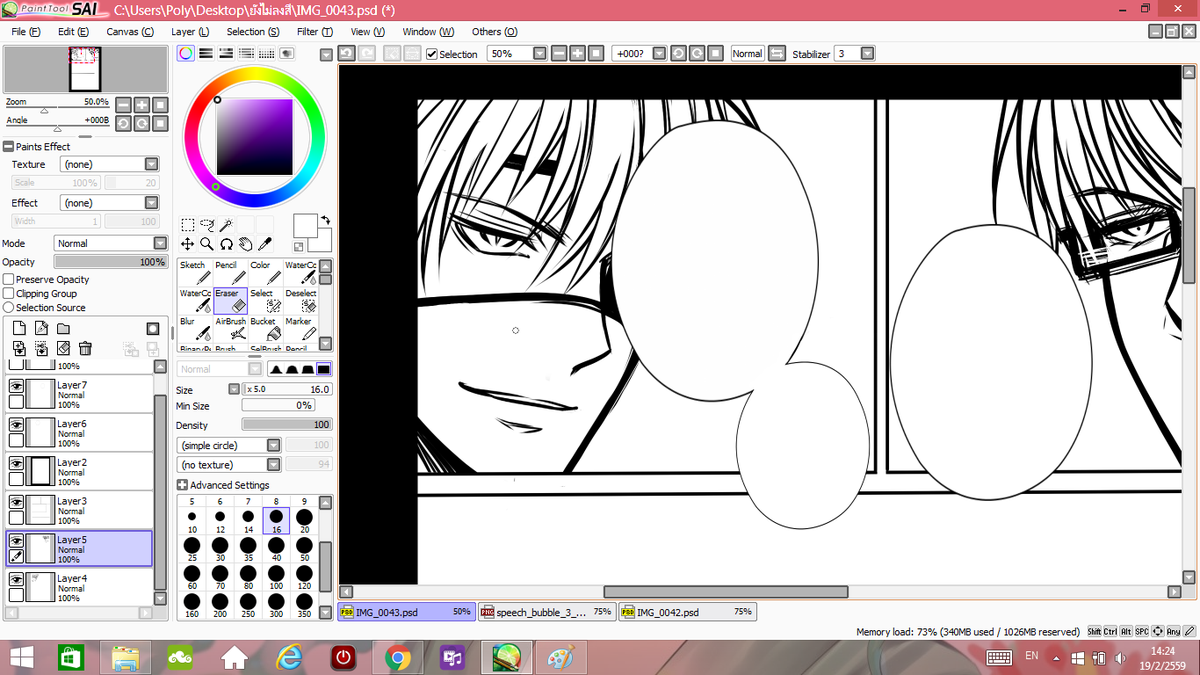Open the Stabilizer value dropdown

867,53
